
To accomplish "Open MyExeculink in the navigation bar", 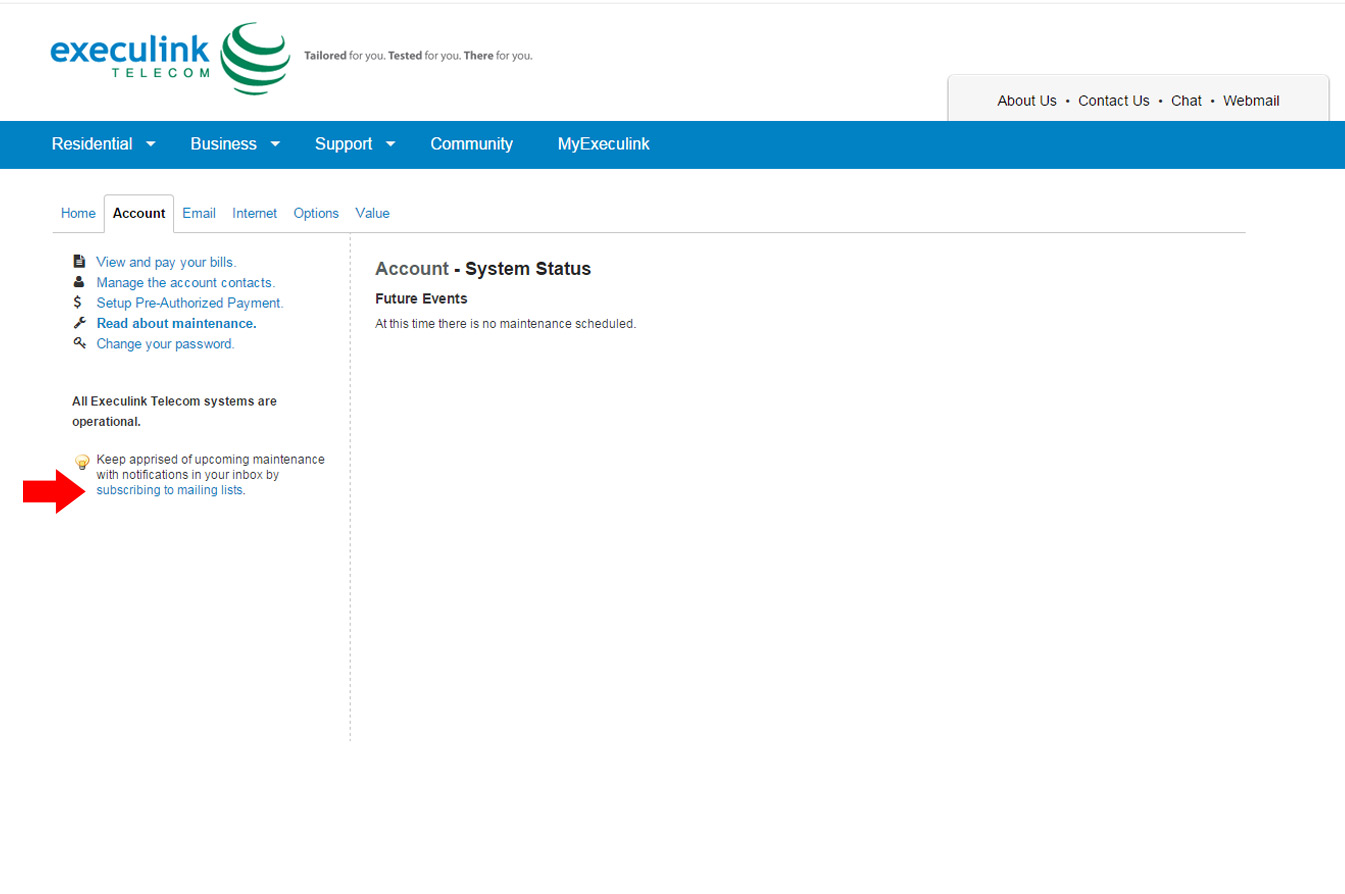I will pos(603,144).
